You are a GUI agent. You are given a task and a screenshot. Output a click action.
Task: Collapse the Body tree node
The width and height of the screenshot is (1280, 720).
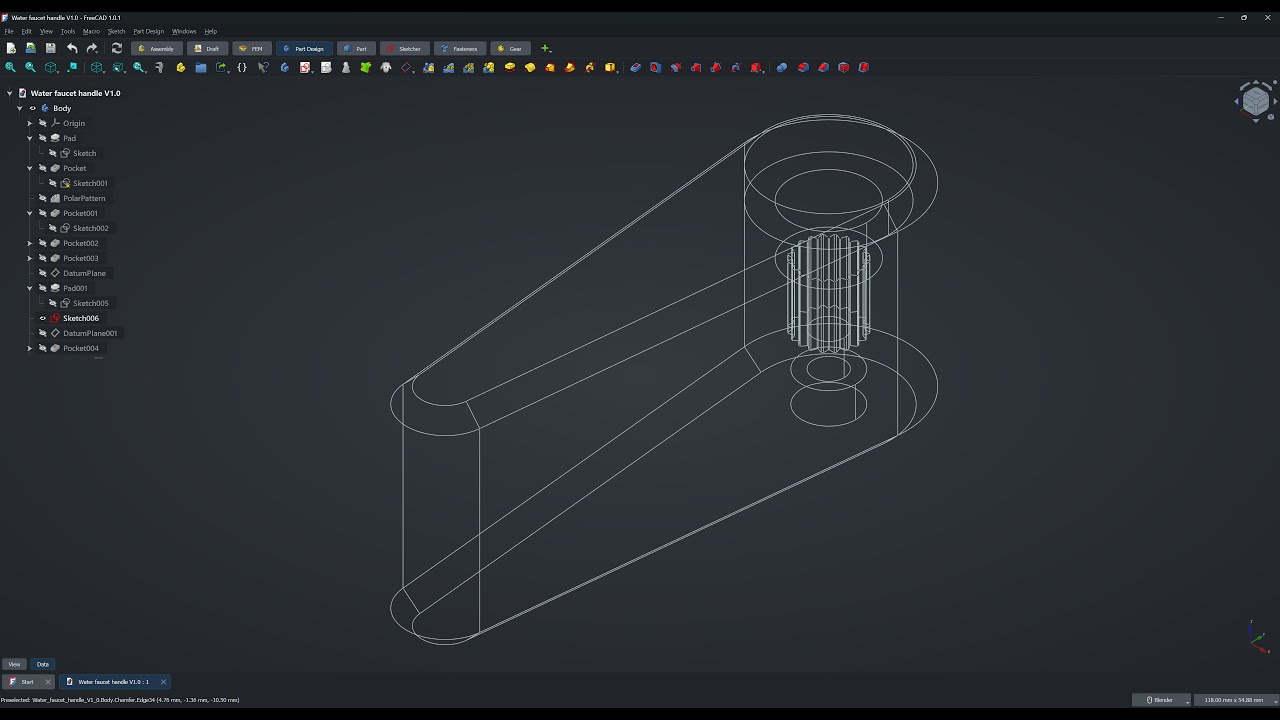[x=20, y=108]
